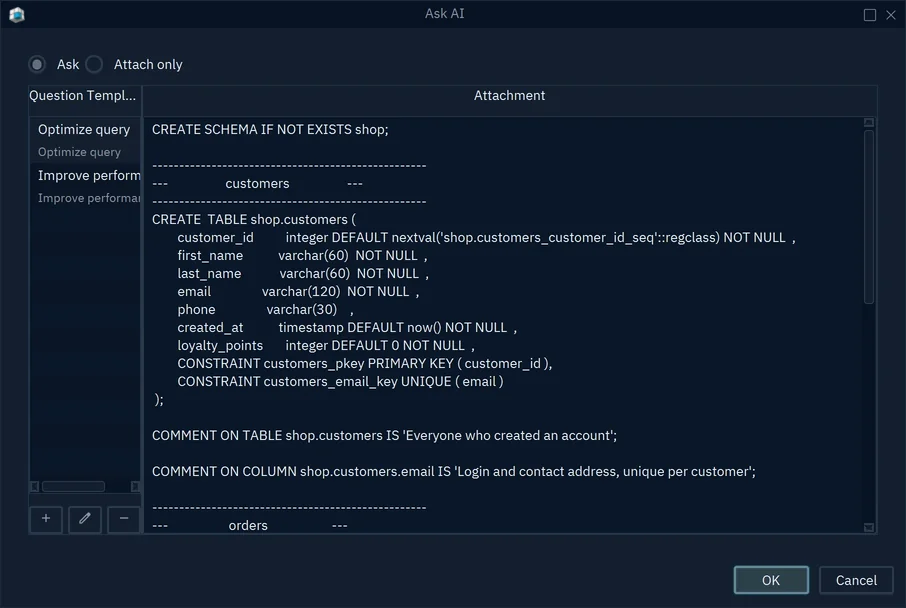Select the Optimize query template title
Viewport: 906px width, 608px height.
[84, 129]
